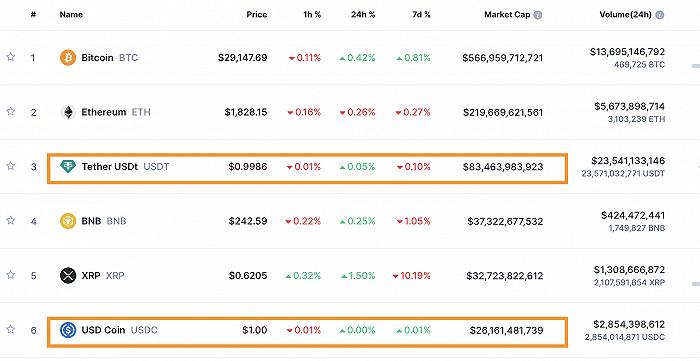Click the Bitcoin orange logo icon
700x361 pixels.
(68, 58)
